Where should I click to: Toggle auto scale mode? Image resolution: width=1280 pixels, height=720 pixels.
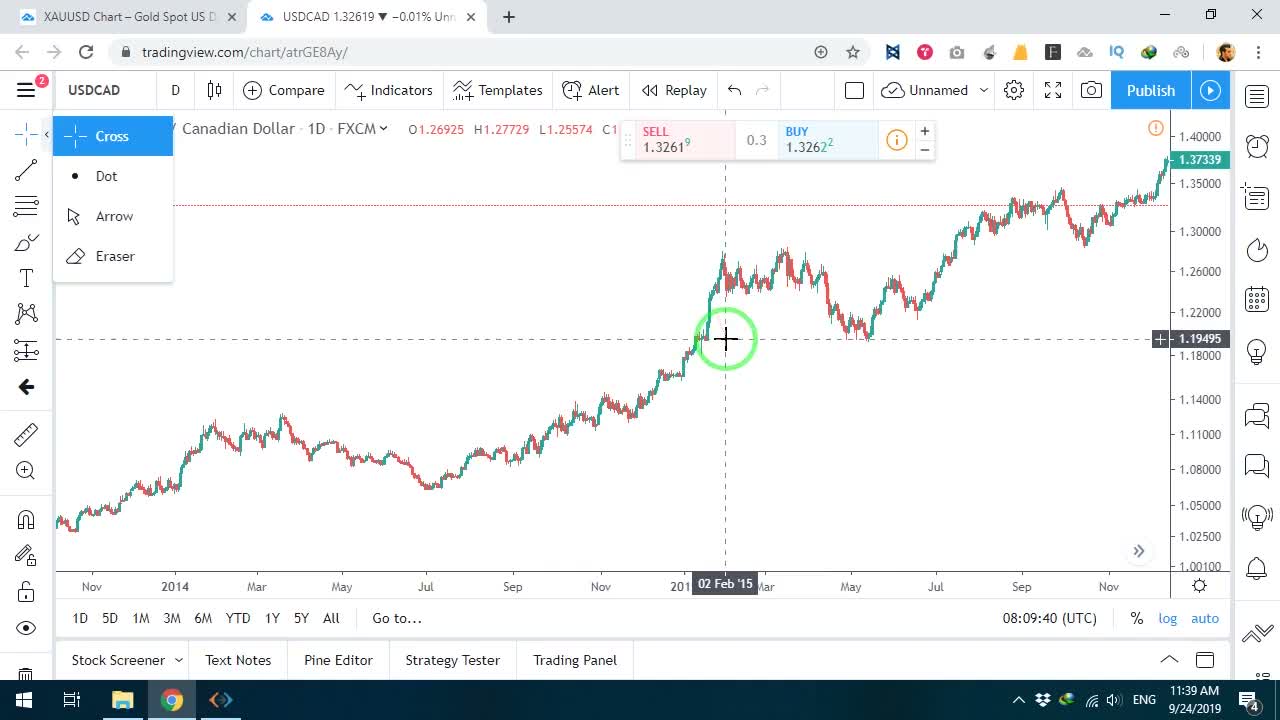click(1205, 618)
